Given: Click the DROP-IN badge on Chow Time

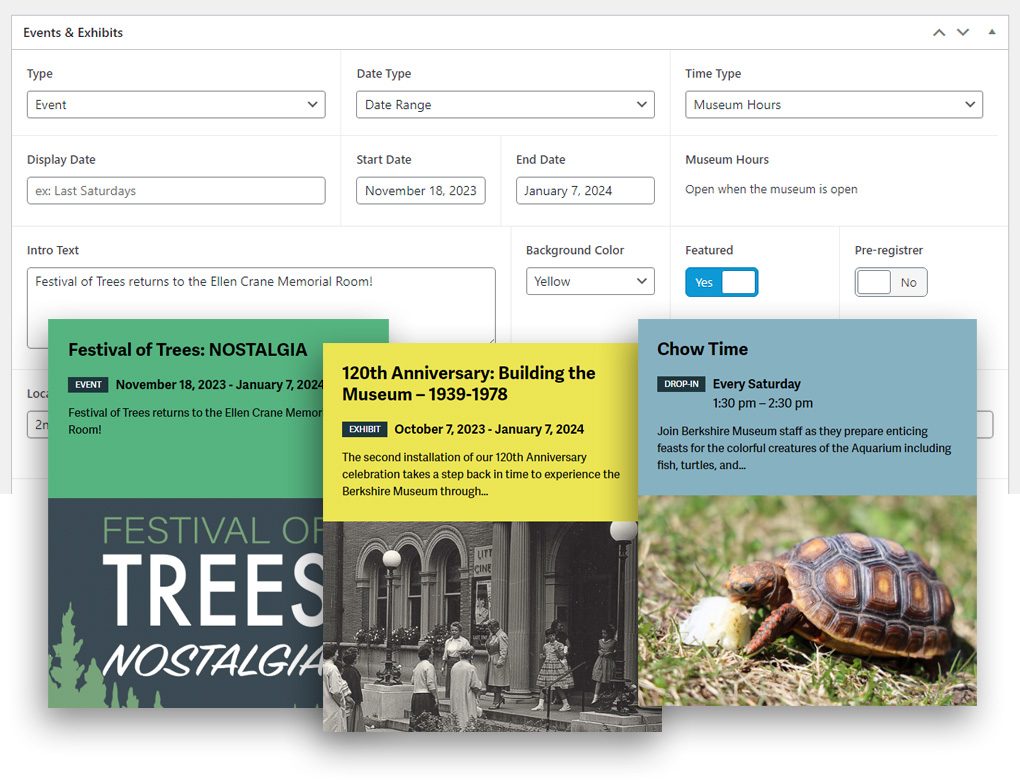Looking at the screenshot, I should [x=681, y=384].
